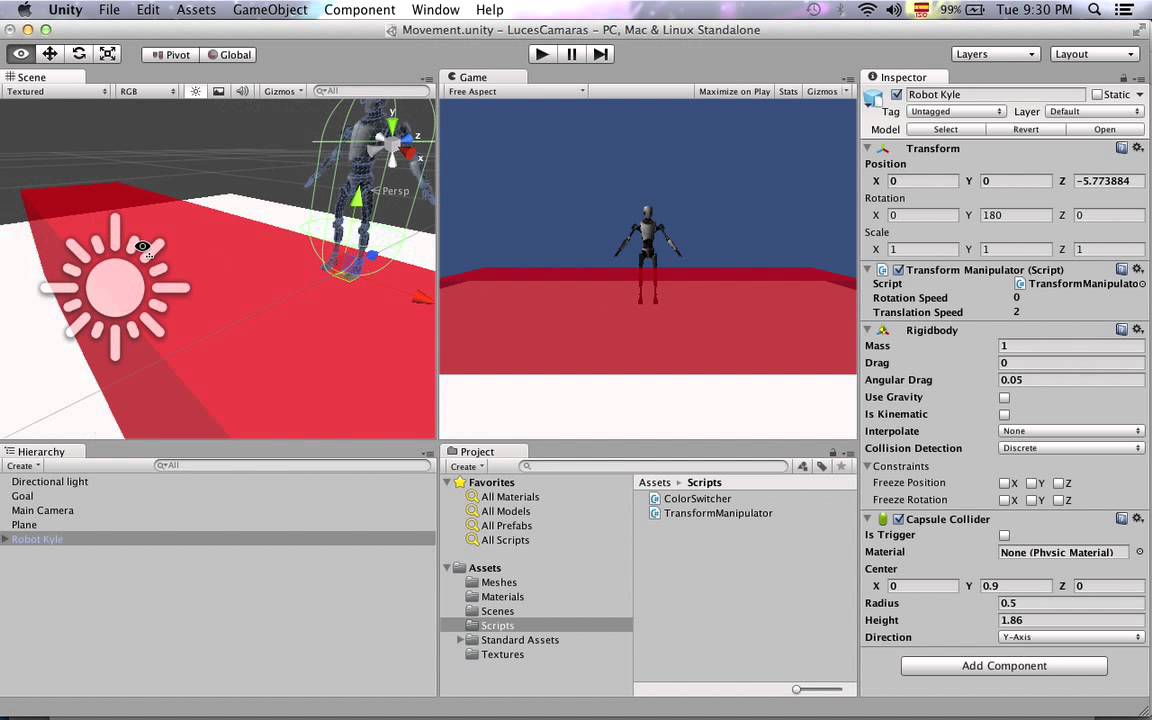The width and height of the screenshot is (1152, 720).
Task: Click the volume icon in menu bar
Action: [894, 10]
